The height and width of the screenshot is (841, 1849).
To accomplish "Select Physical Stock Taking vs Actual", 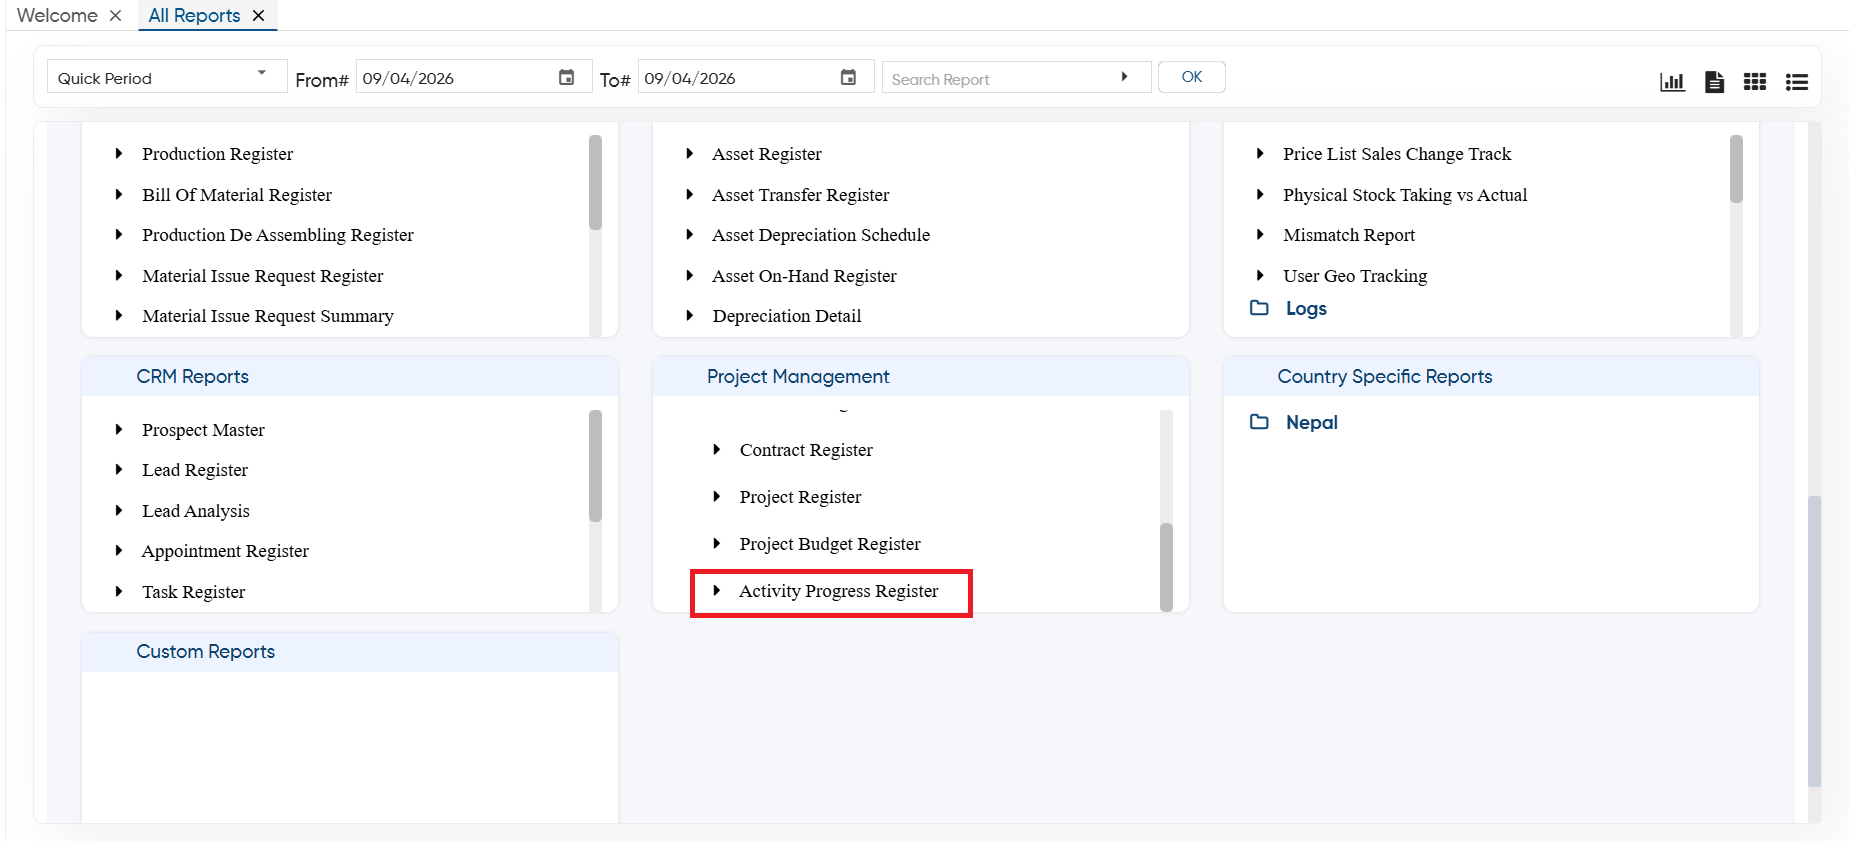I will pos(1405,195).
